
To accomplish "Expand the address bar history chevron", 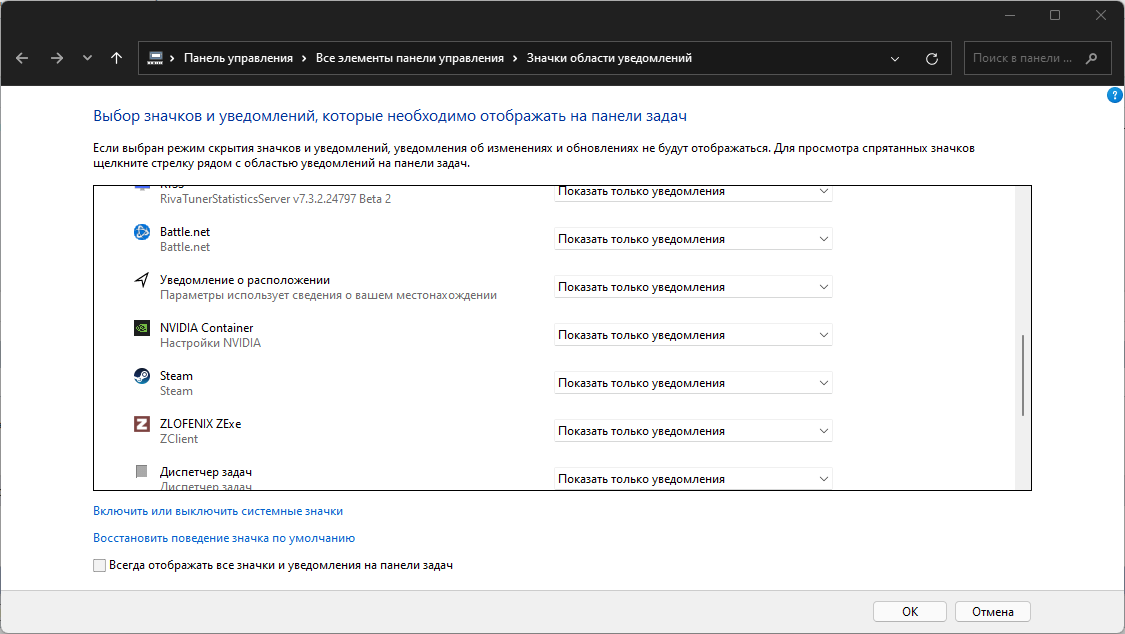I will 895,58.
